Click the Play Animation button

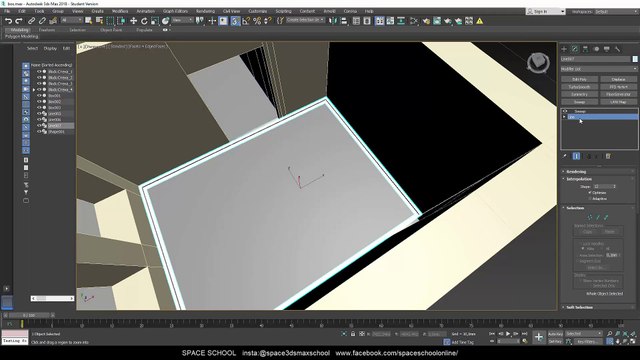[508, 334]
